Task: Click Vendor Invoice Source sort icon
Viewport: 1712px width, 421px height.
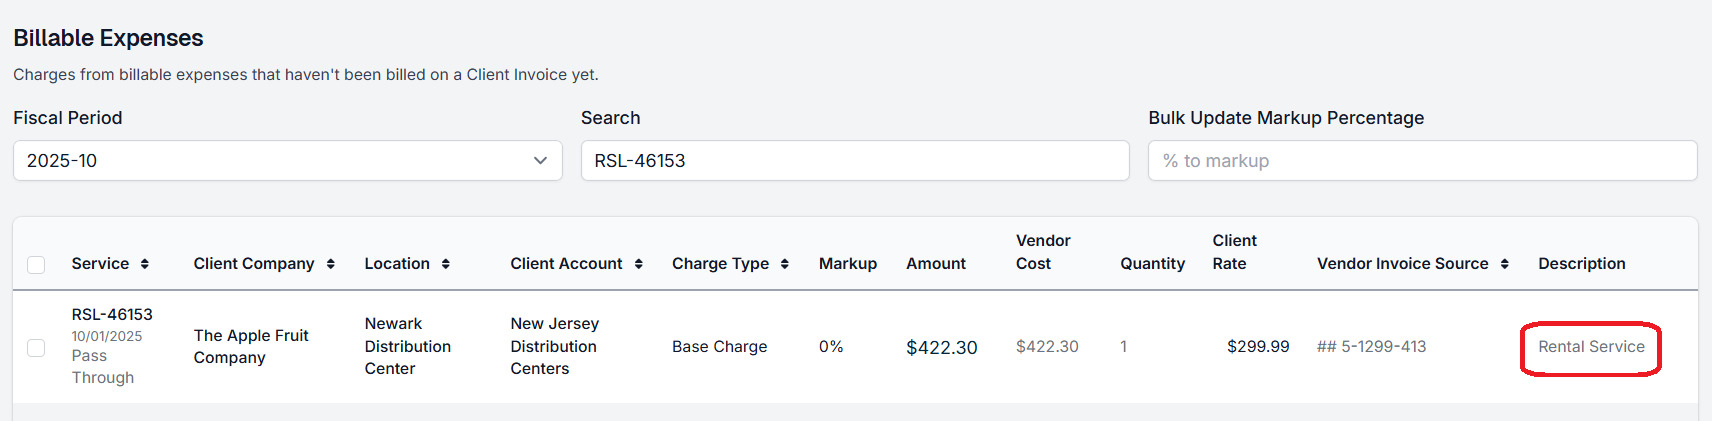Action: 1505,264
